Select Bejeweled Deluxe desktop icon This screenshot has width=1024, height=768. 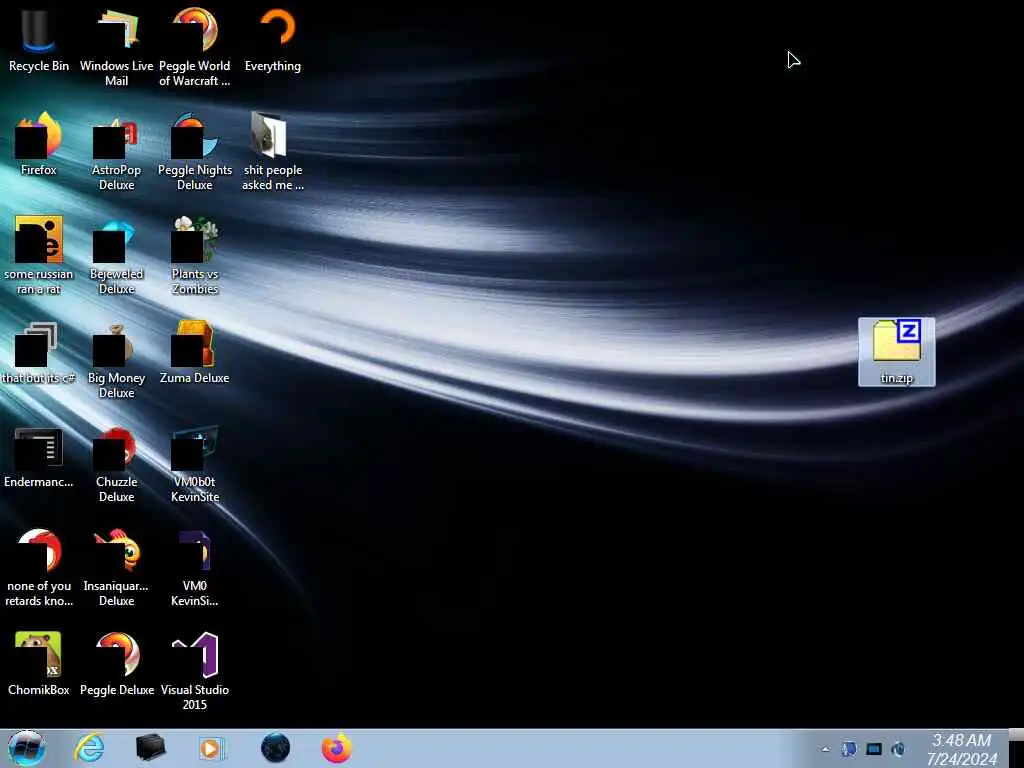116,255
